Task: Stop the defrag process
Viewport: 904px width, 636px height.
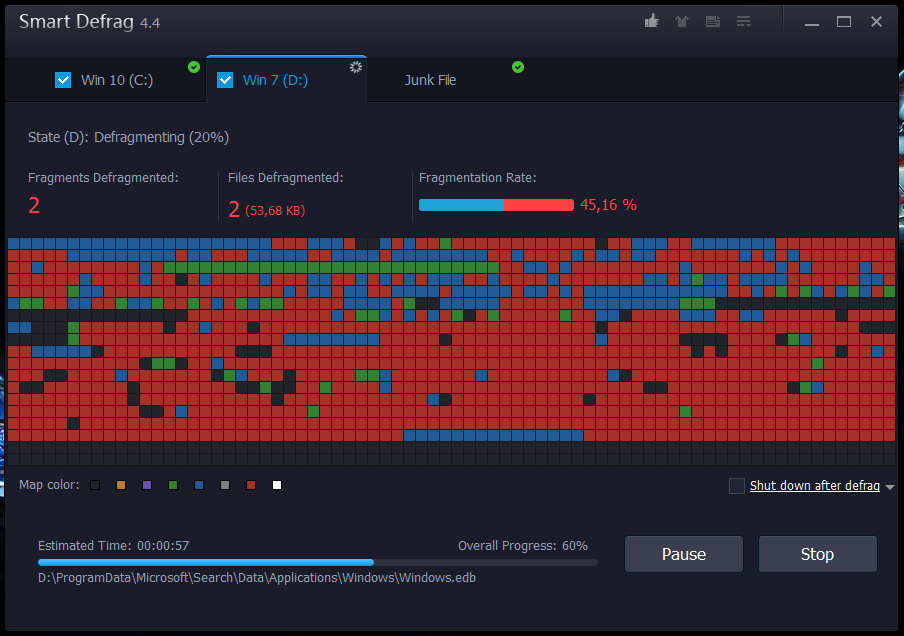Action: 817,554
